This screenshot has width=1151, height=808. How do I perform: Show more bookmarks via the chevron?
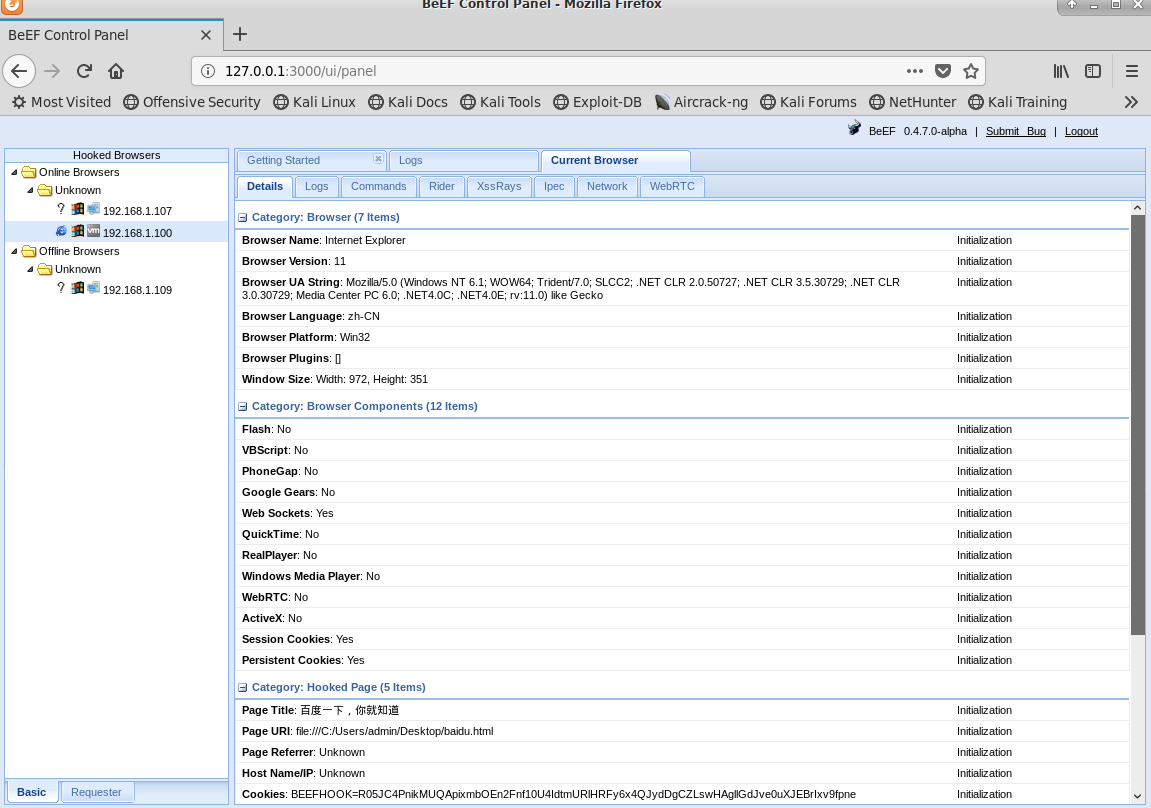tap(1131, 102)
